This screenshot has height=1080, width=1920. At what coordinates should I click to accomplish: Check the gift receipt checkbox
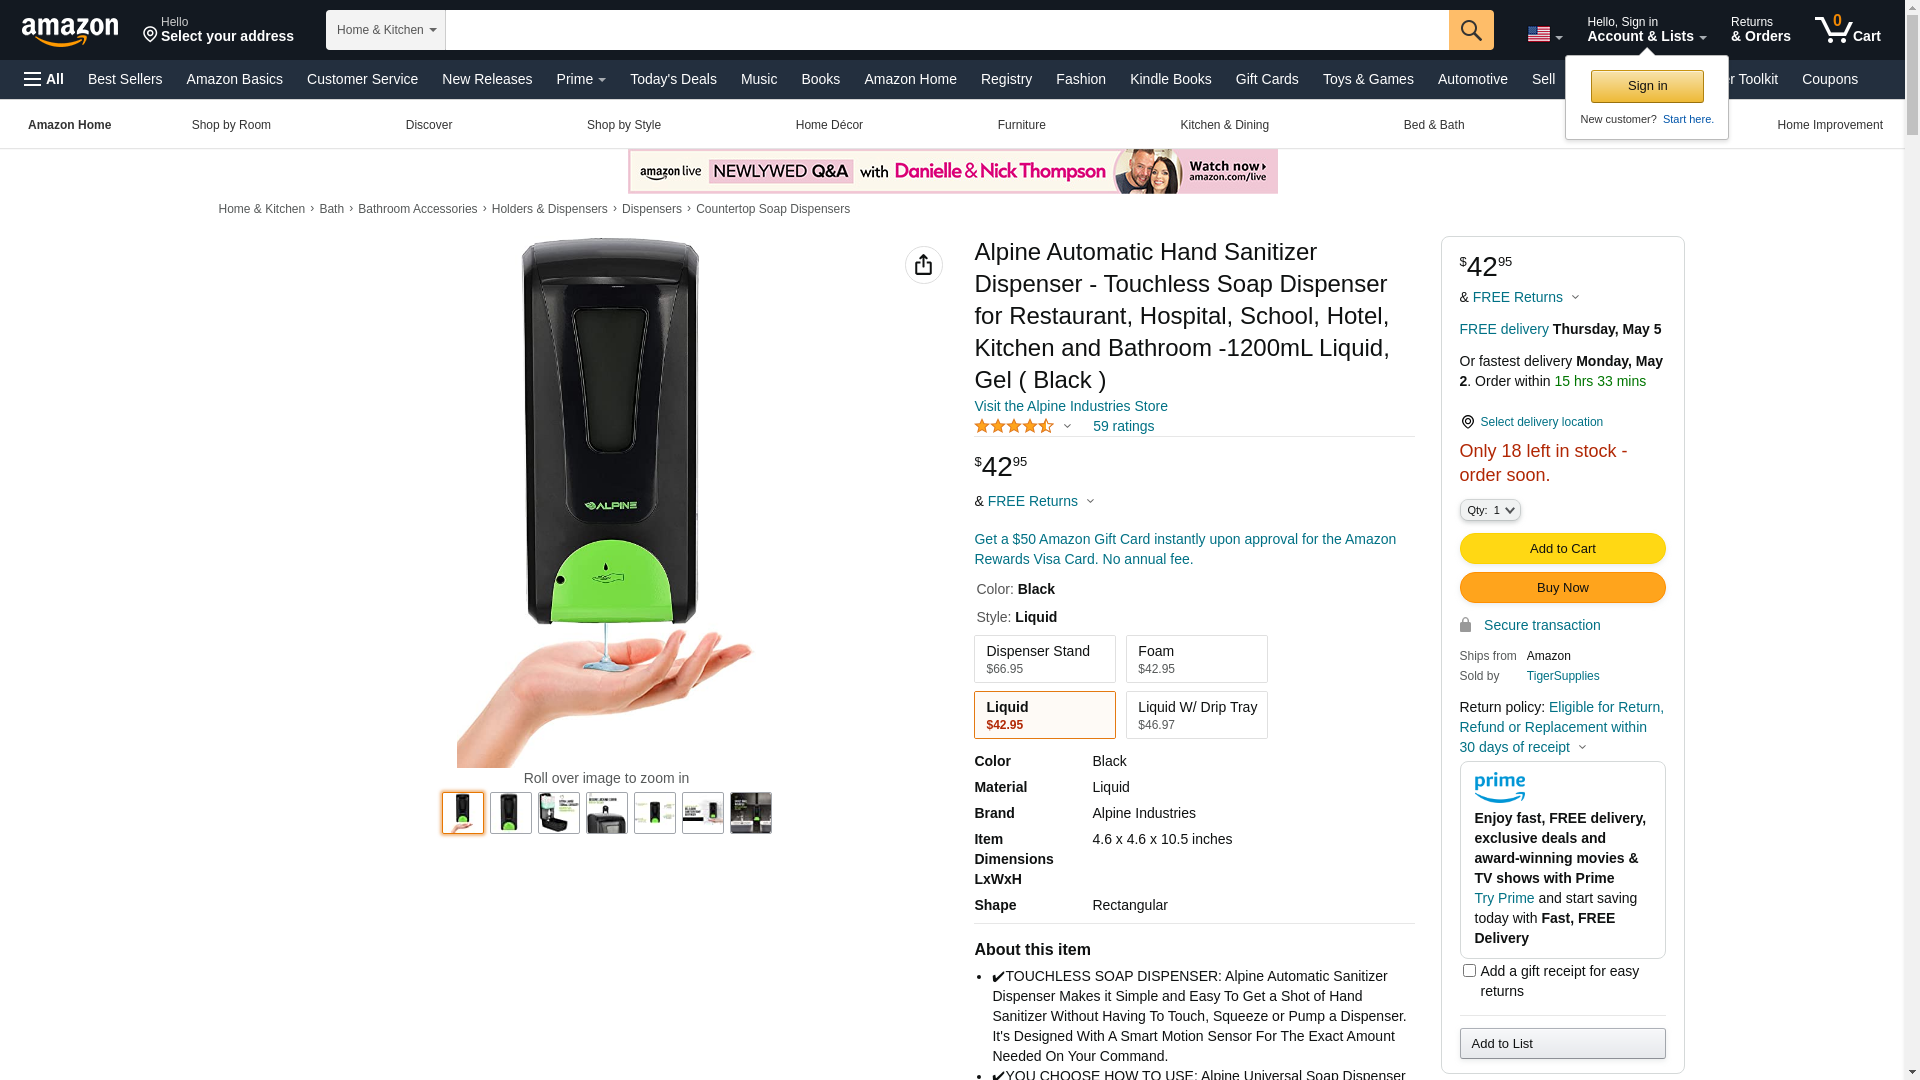click(x=1469, y=971)
